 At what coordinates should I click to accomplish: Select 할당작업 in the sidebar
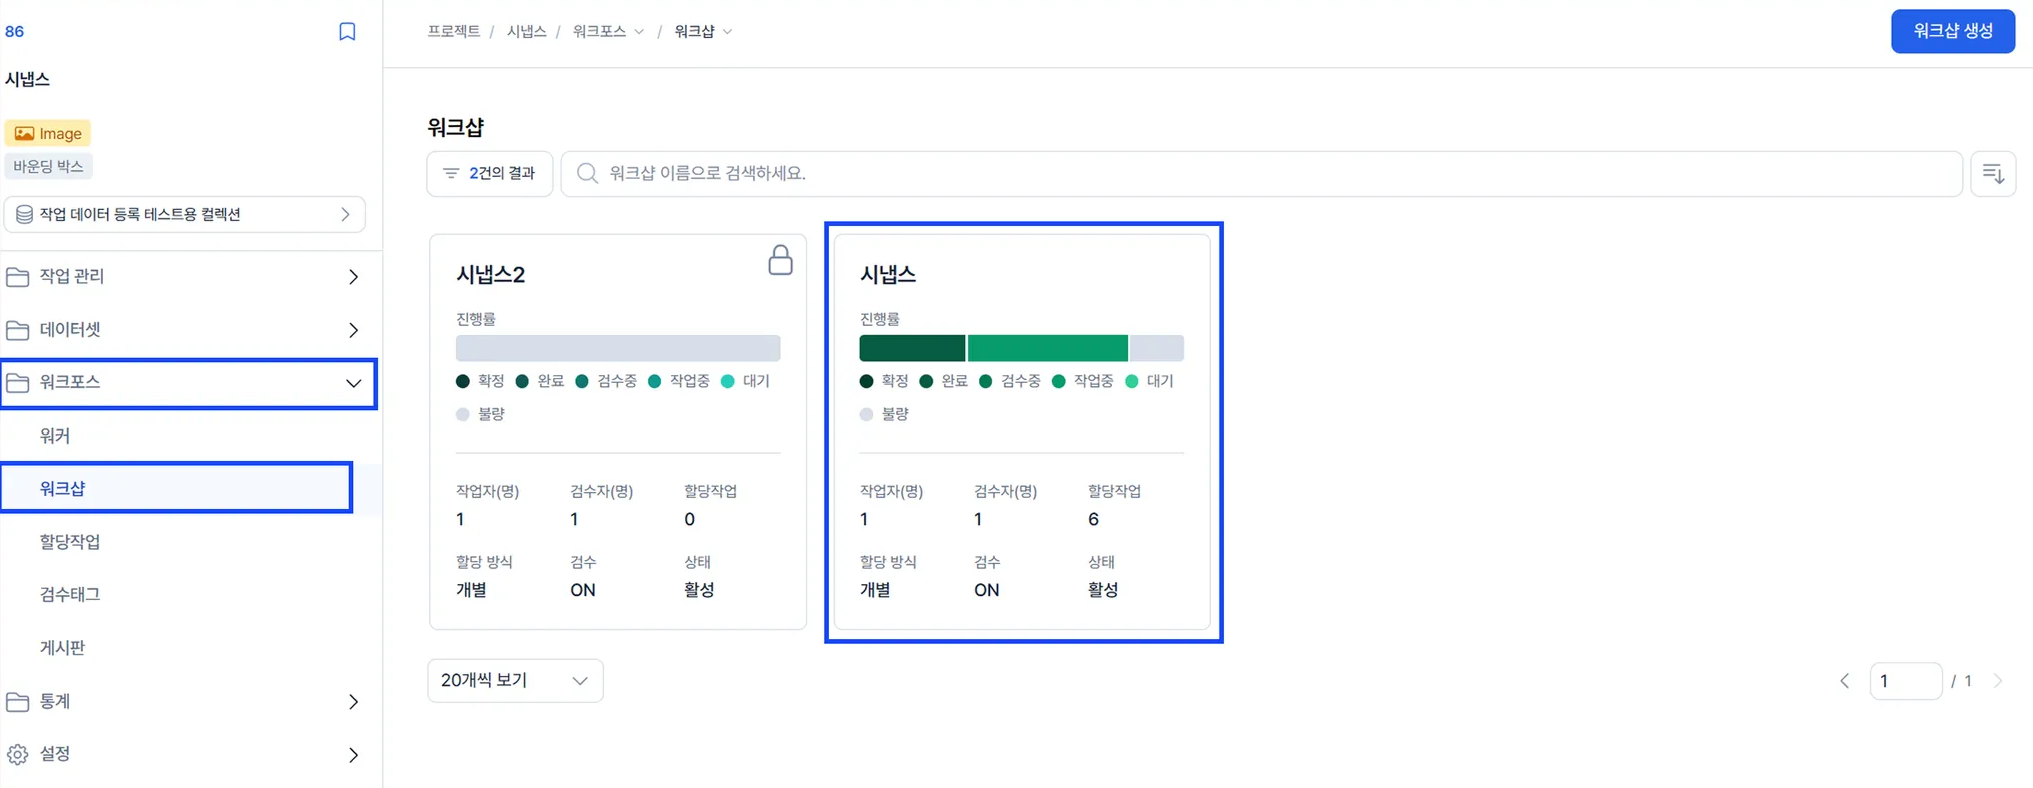coord(70,542)
